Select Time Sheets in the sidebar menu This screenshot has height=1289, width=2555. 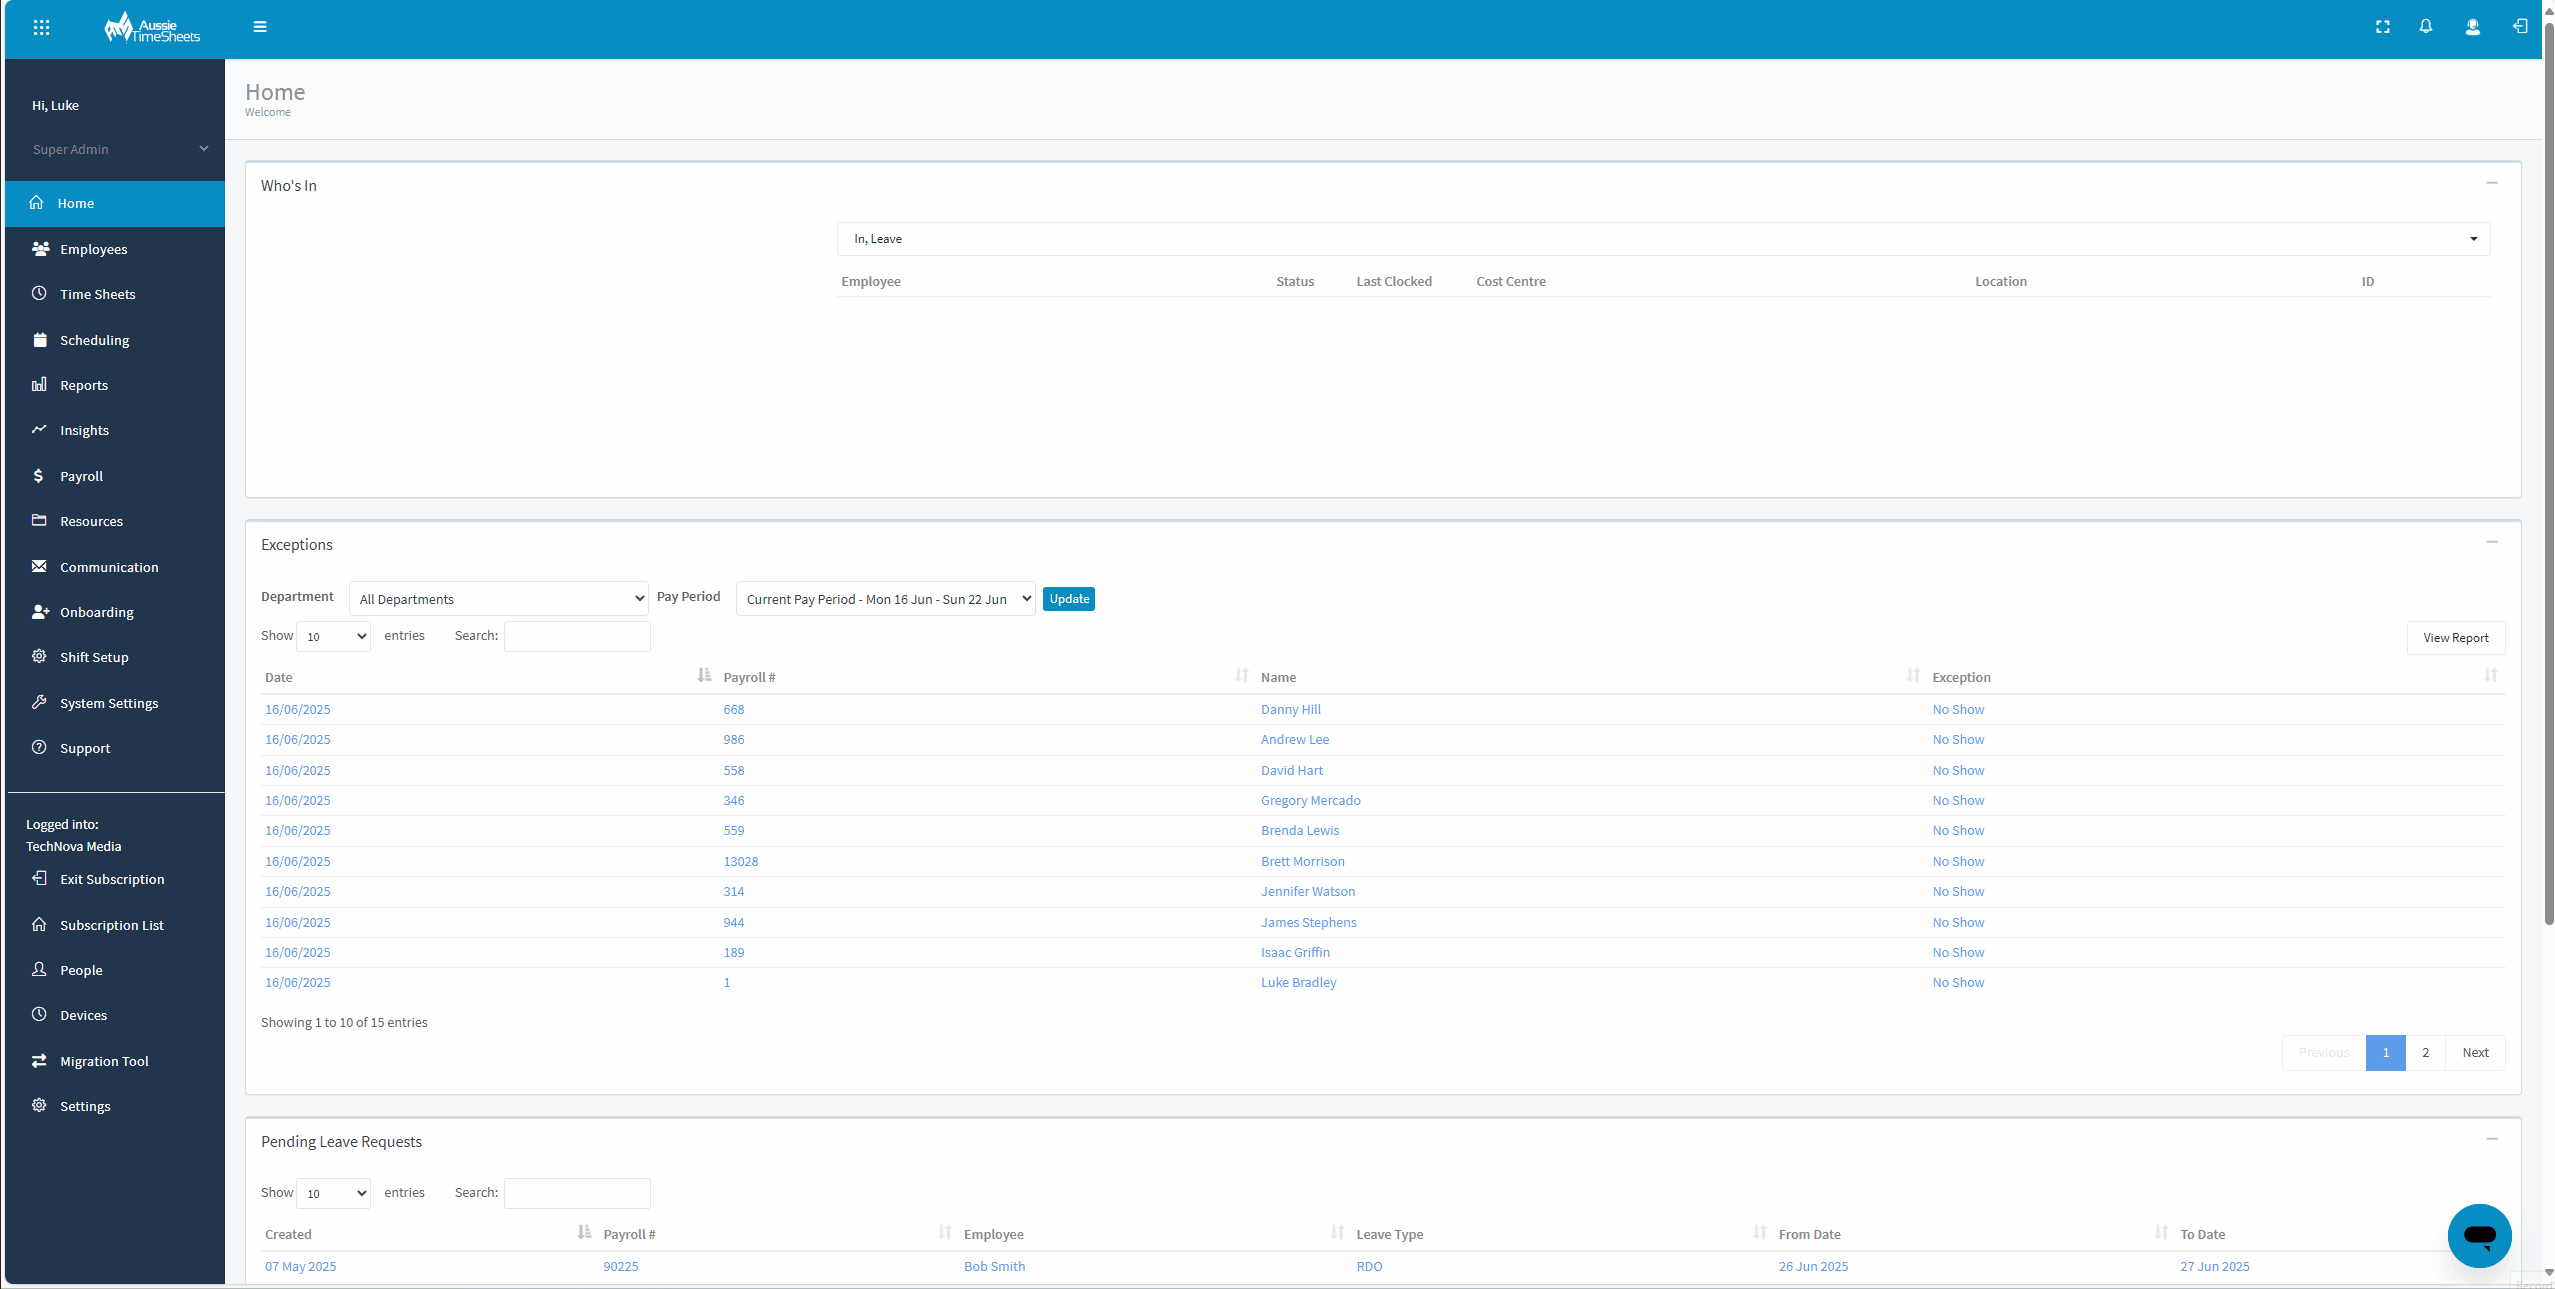(97, 293)
